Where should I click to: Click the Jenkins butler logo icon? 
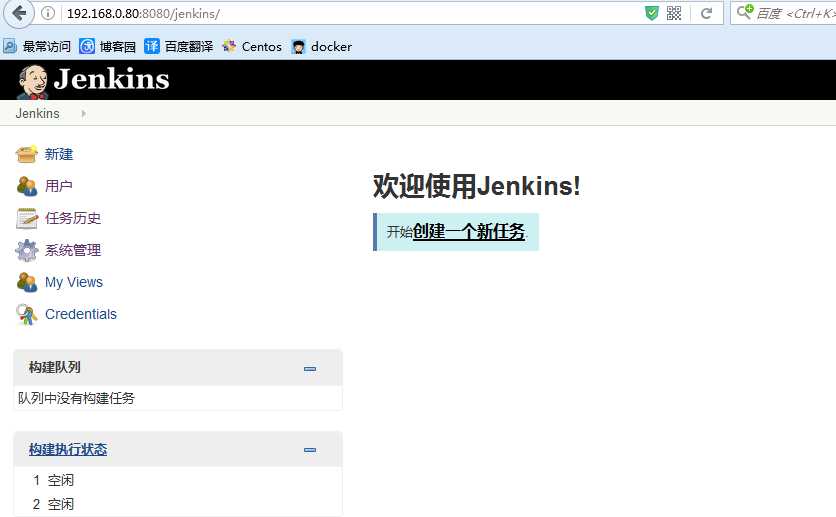pos(33,81)
